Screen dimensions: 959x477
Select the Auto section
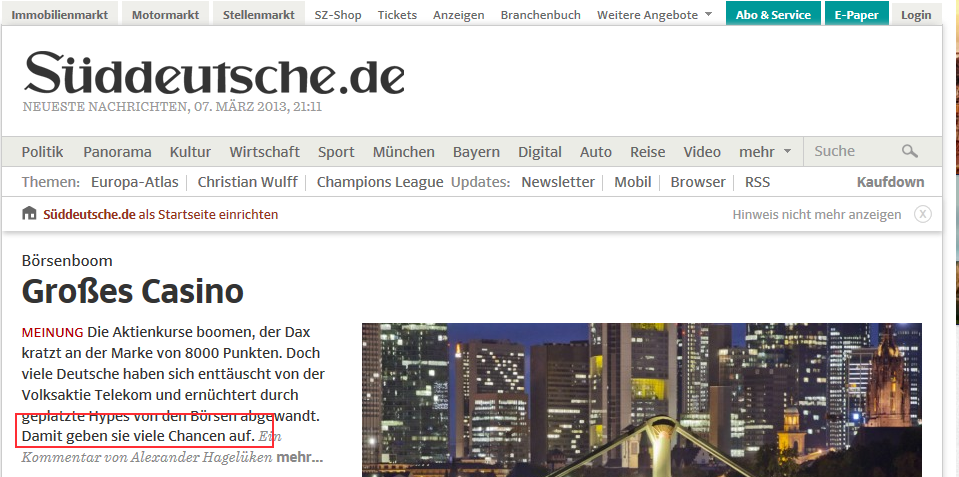pyautogui.click(x=596, y=152)
